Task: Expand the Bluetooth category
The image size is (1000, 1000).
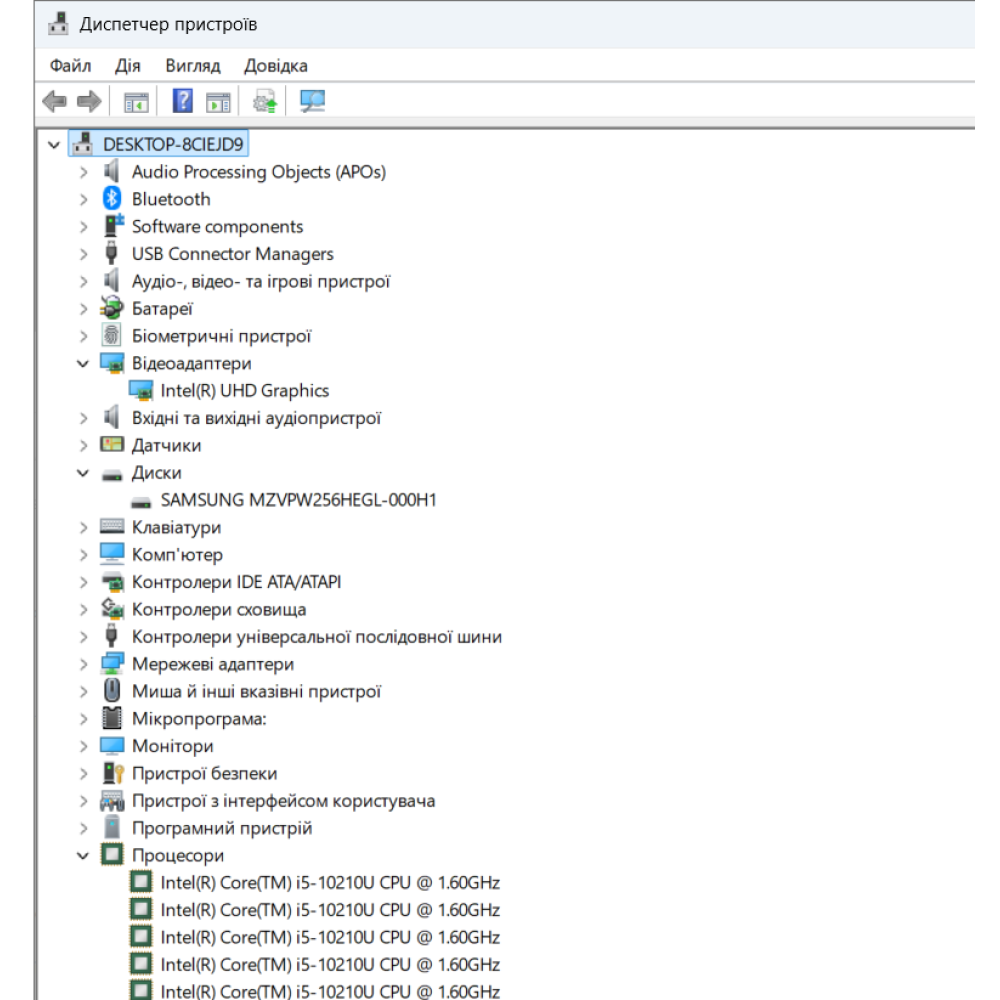Action: (84, 199)
